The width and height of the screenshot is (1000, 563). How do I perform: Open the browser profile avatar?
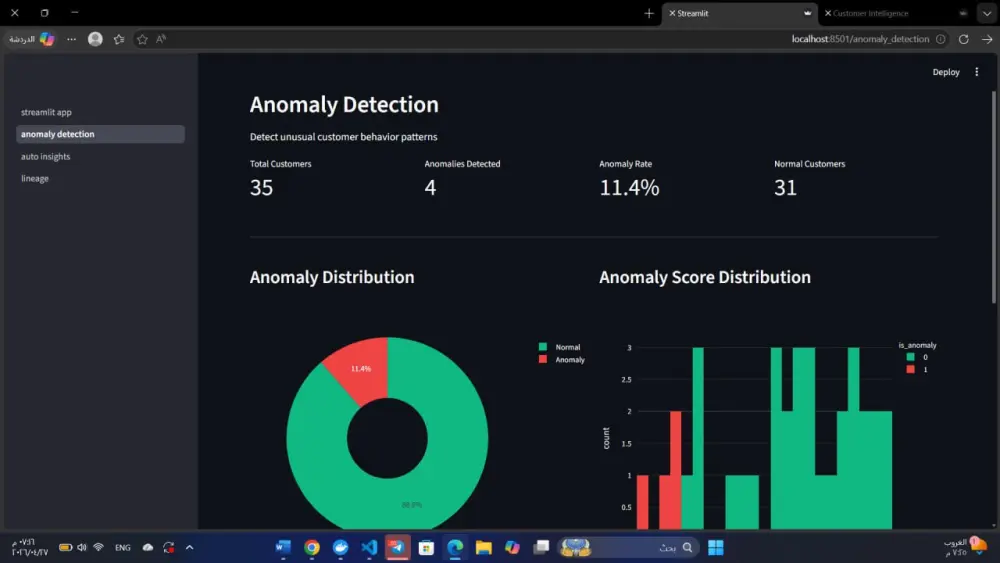pyautogui.click(x=95, y=39)
